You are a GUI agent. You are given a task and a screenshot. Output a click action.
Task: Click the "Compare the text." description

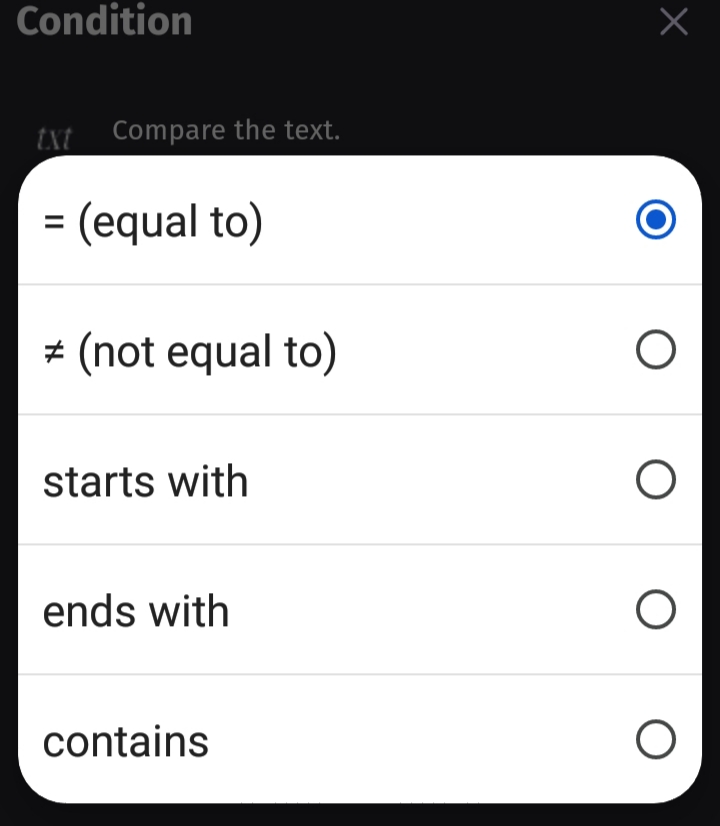[x=226, y=130]
